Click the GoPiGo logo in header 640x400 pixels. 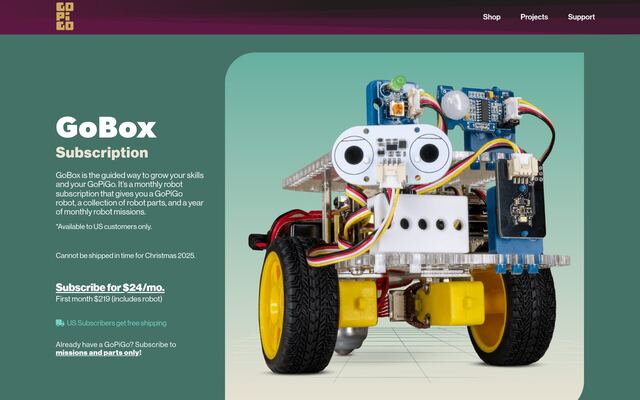point(65,16)
